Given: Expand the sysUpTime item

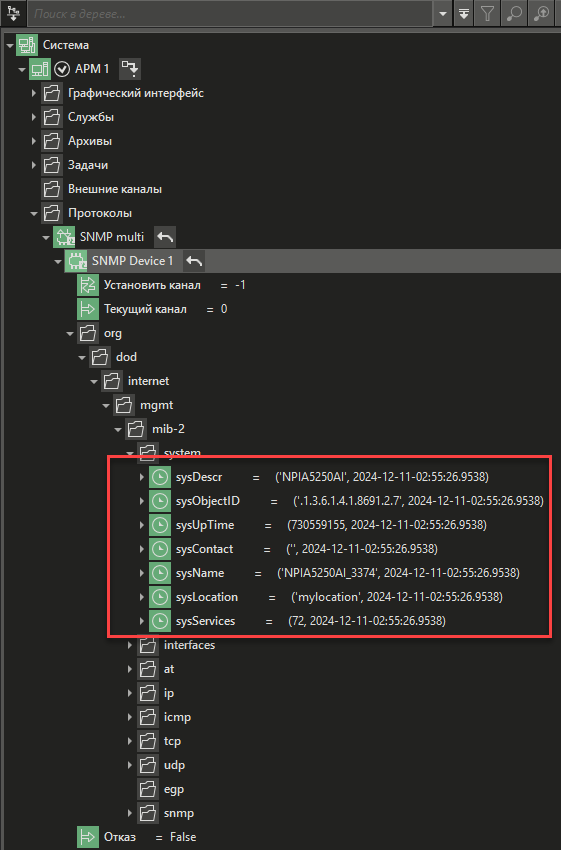Looking at the screenshot, I should click(x=141, y=525).
